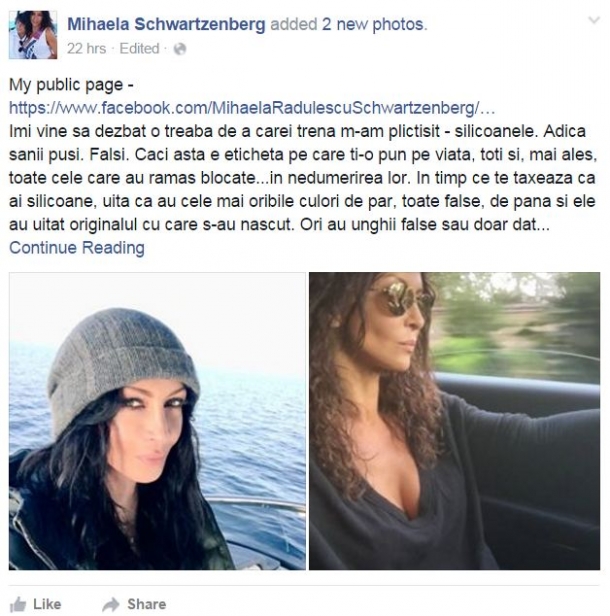Open the post options chevron menu
Image resolution: width=610 pixels, height=616 pixels.
click(594, 20)
